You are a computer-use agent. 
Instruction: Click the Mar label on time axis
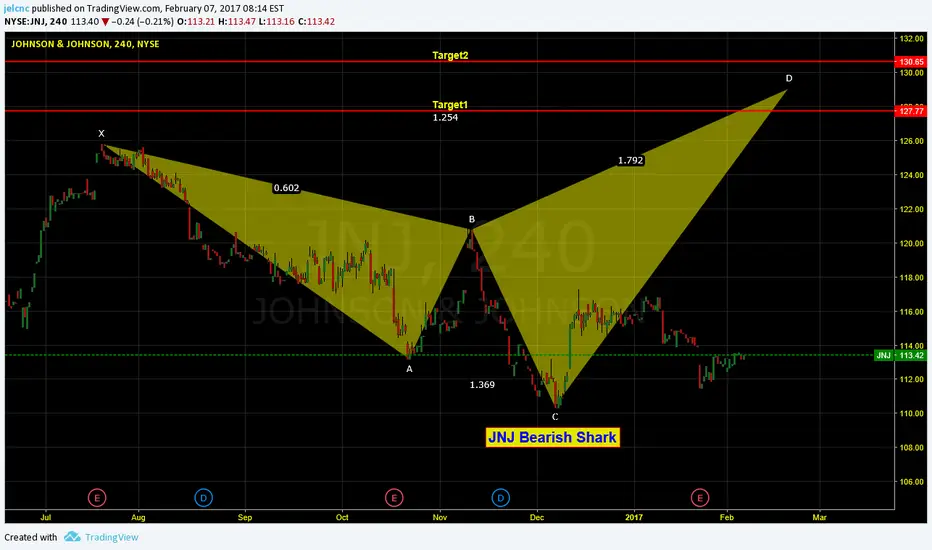coord(820,517)
